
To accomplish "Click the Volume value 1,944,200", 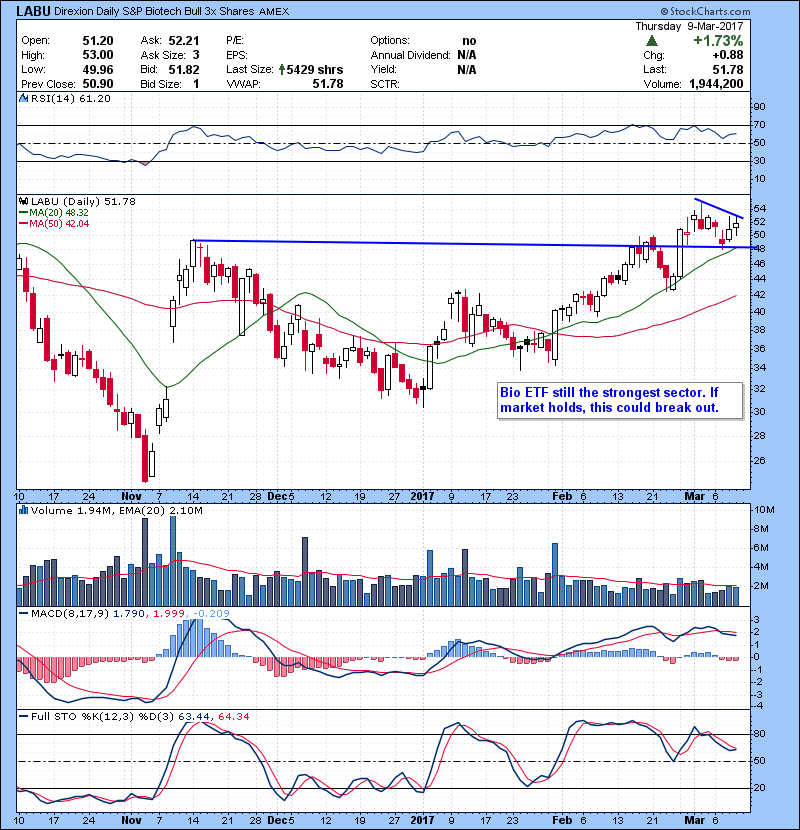I will 716,84.
